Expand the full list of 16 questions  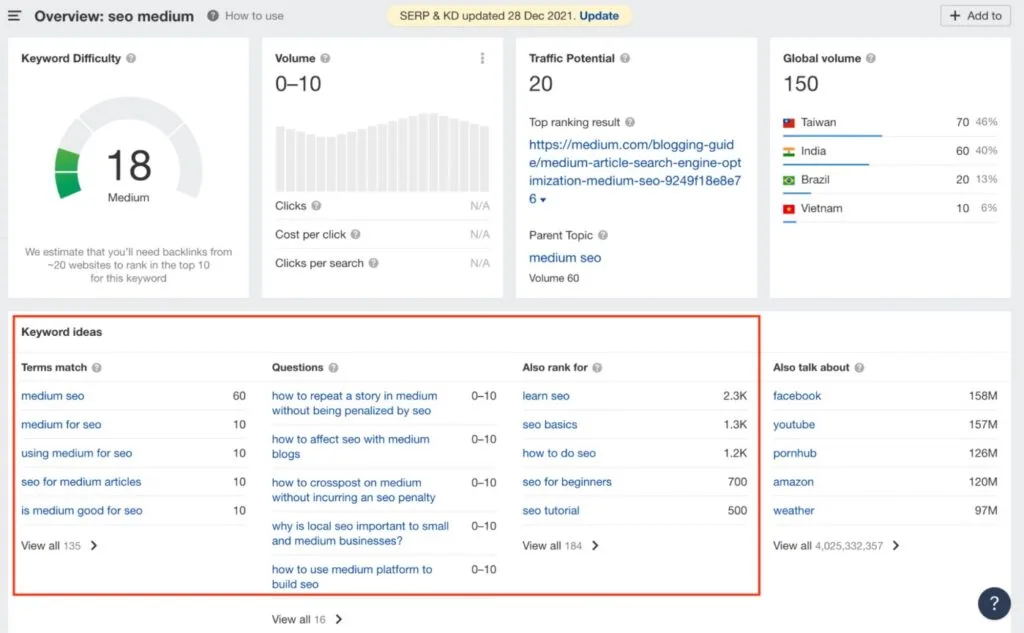click(x=302, y=619)
